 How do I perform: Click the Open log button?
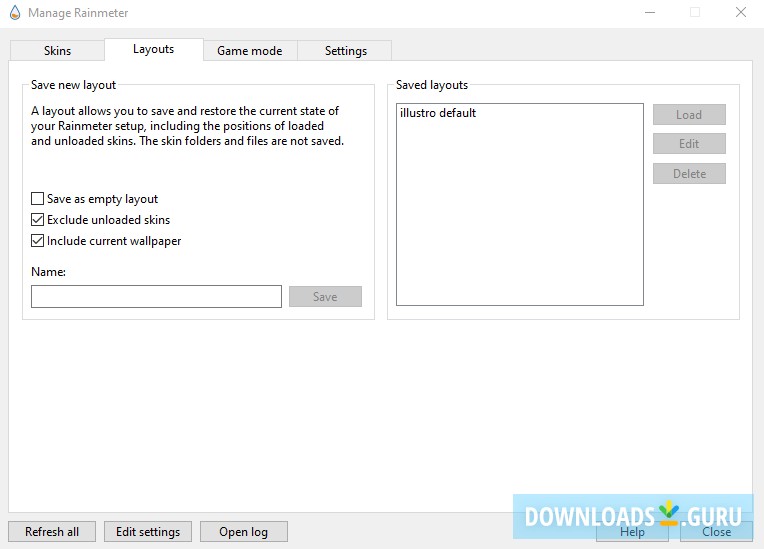(x=244, y=531)
